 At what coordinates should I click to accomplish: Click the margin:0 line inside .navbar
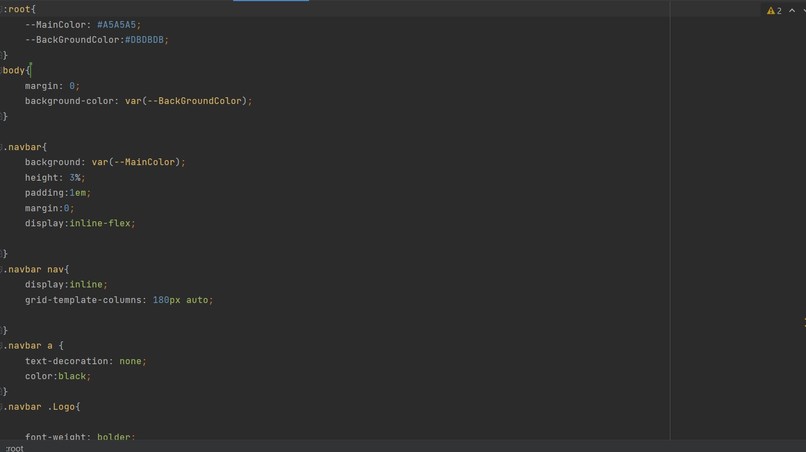coord(49,208)
